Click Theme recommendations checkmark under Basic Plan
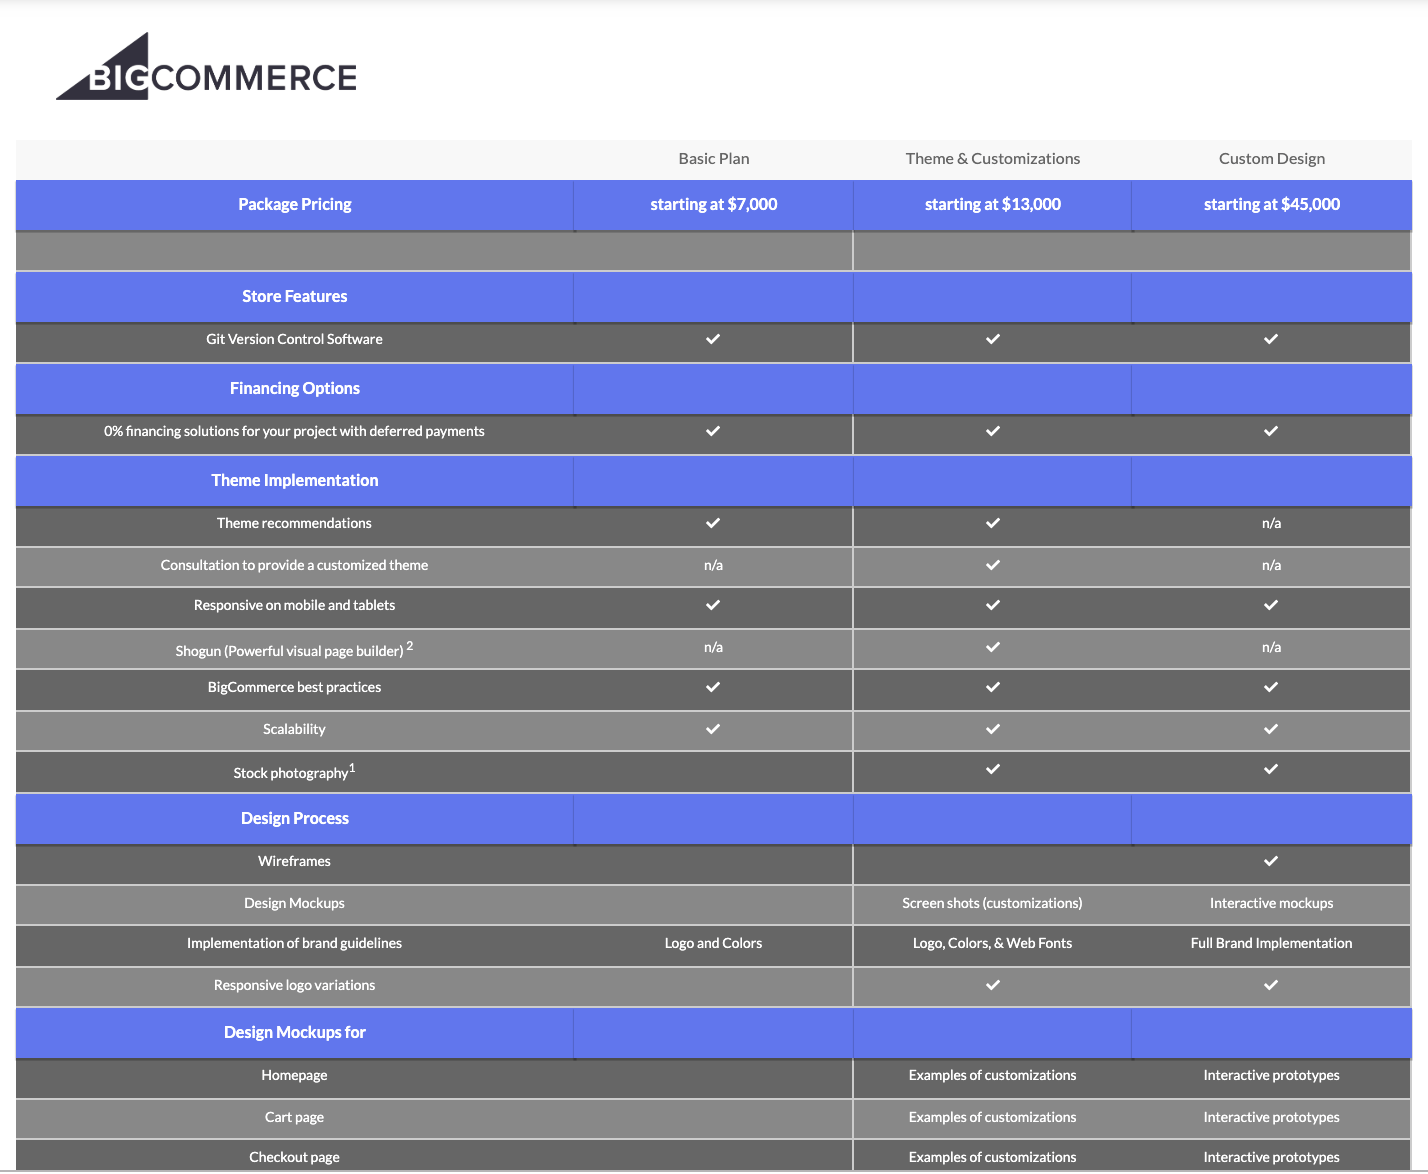Viewport: 1428px width, 1174px height. point(713,523)
